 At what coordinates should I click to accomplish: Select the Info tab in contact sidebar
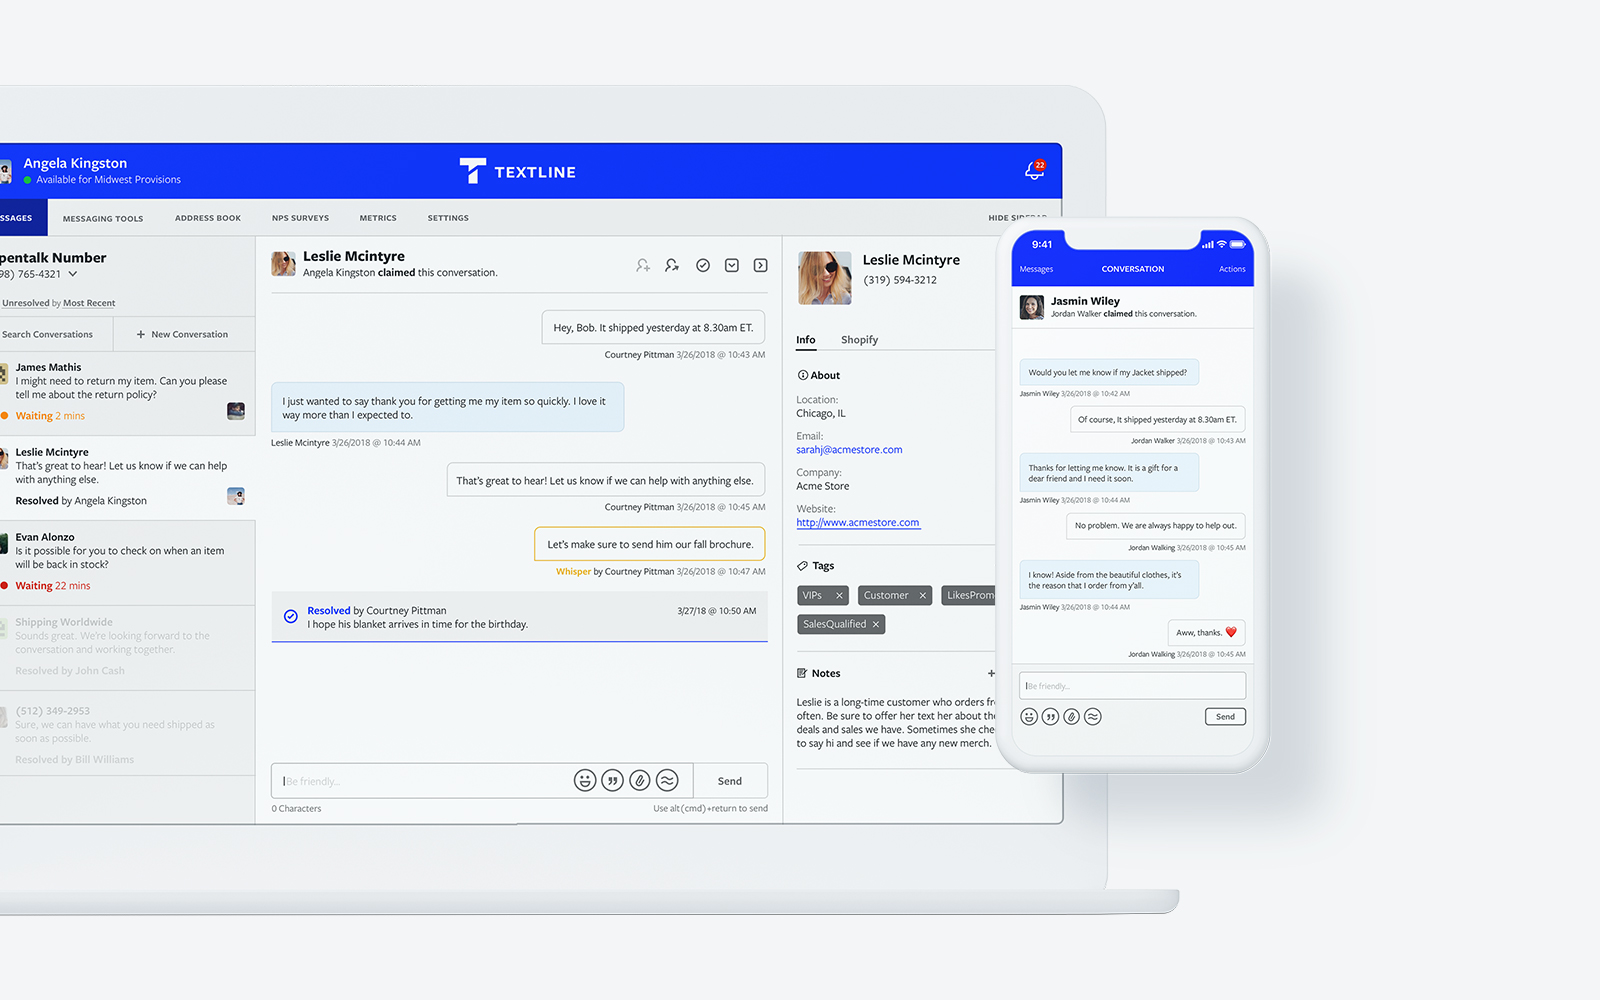(806, 340)
